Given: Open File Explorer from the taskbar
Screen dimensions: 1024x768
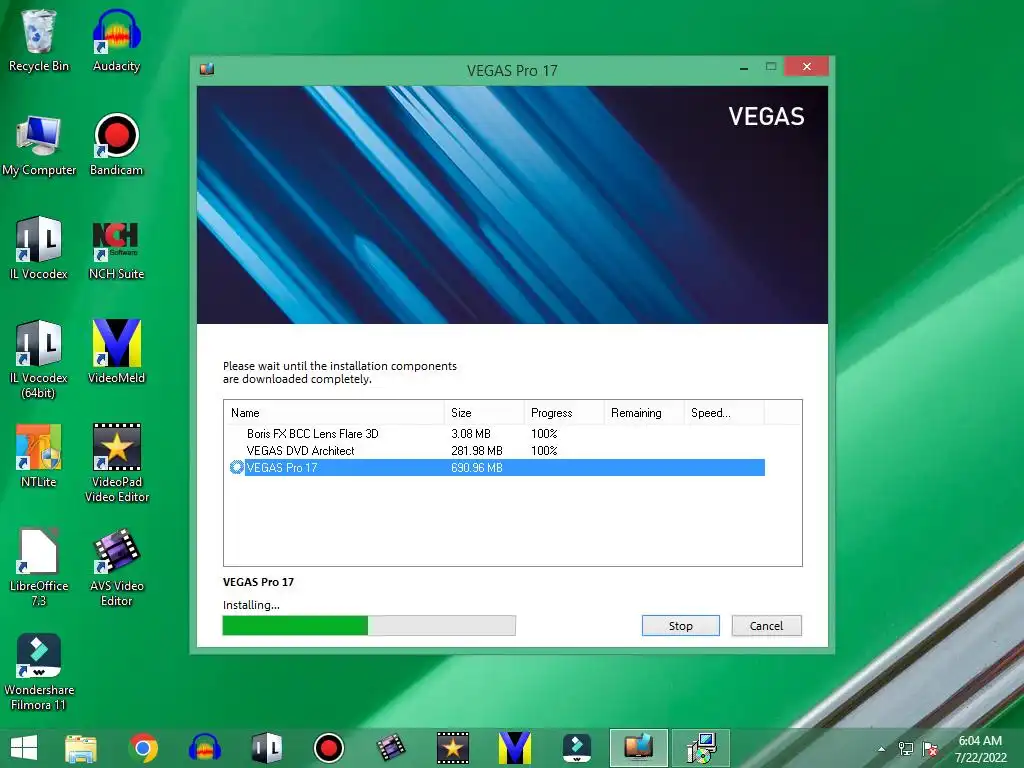Looking at the screenshot, I should 81,748.
